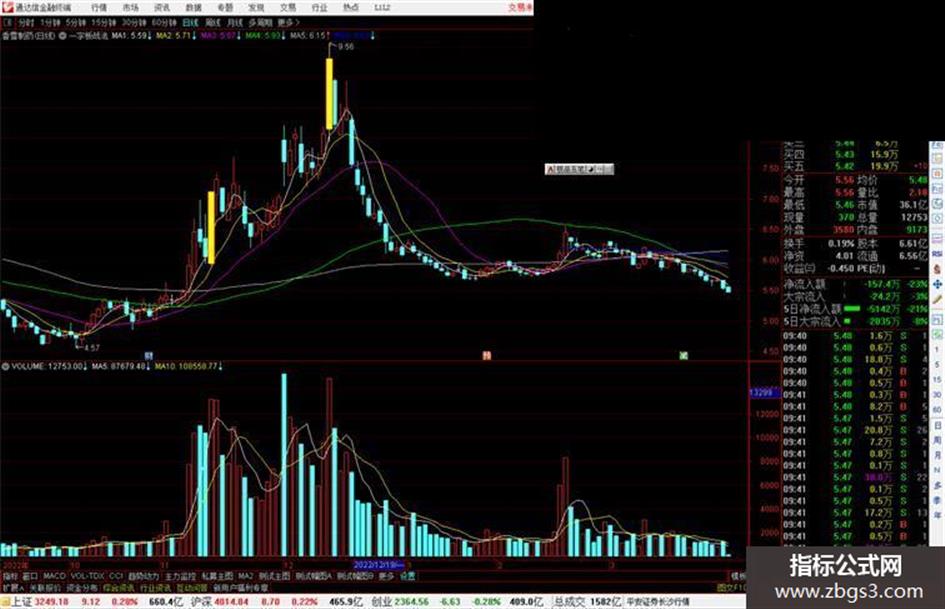Click the blue marker below the price chart
Viewport: 945px width, 609px height.
[x=149, y=356]
